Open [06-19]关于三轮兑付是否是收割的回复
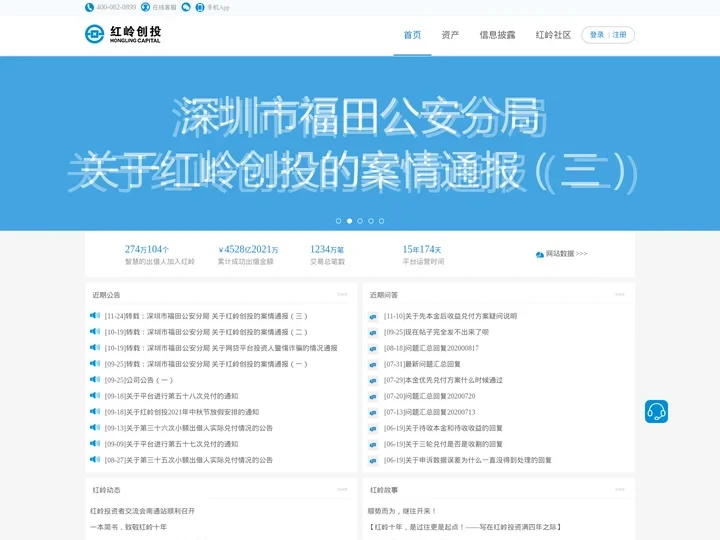The height and width of the screenshot is (540, 720). (x=443, y=444)
